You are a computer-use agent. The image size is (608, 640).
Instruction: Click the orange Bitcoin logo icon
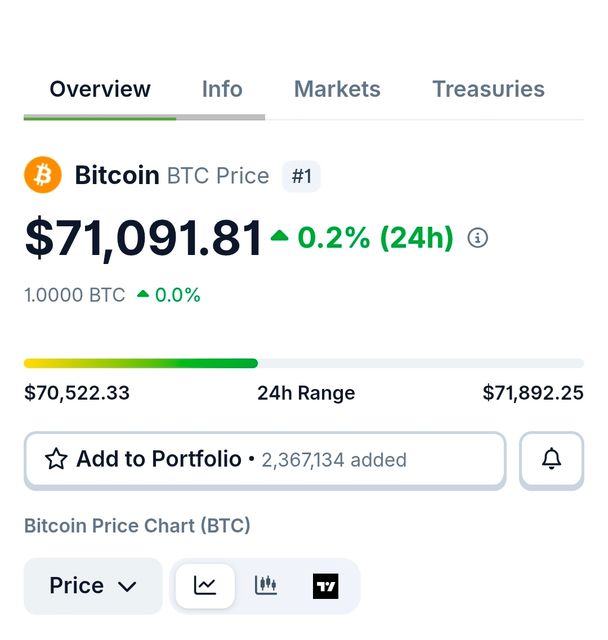point(43,176)
